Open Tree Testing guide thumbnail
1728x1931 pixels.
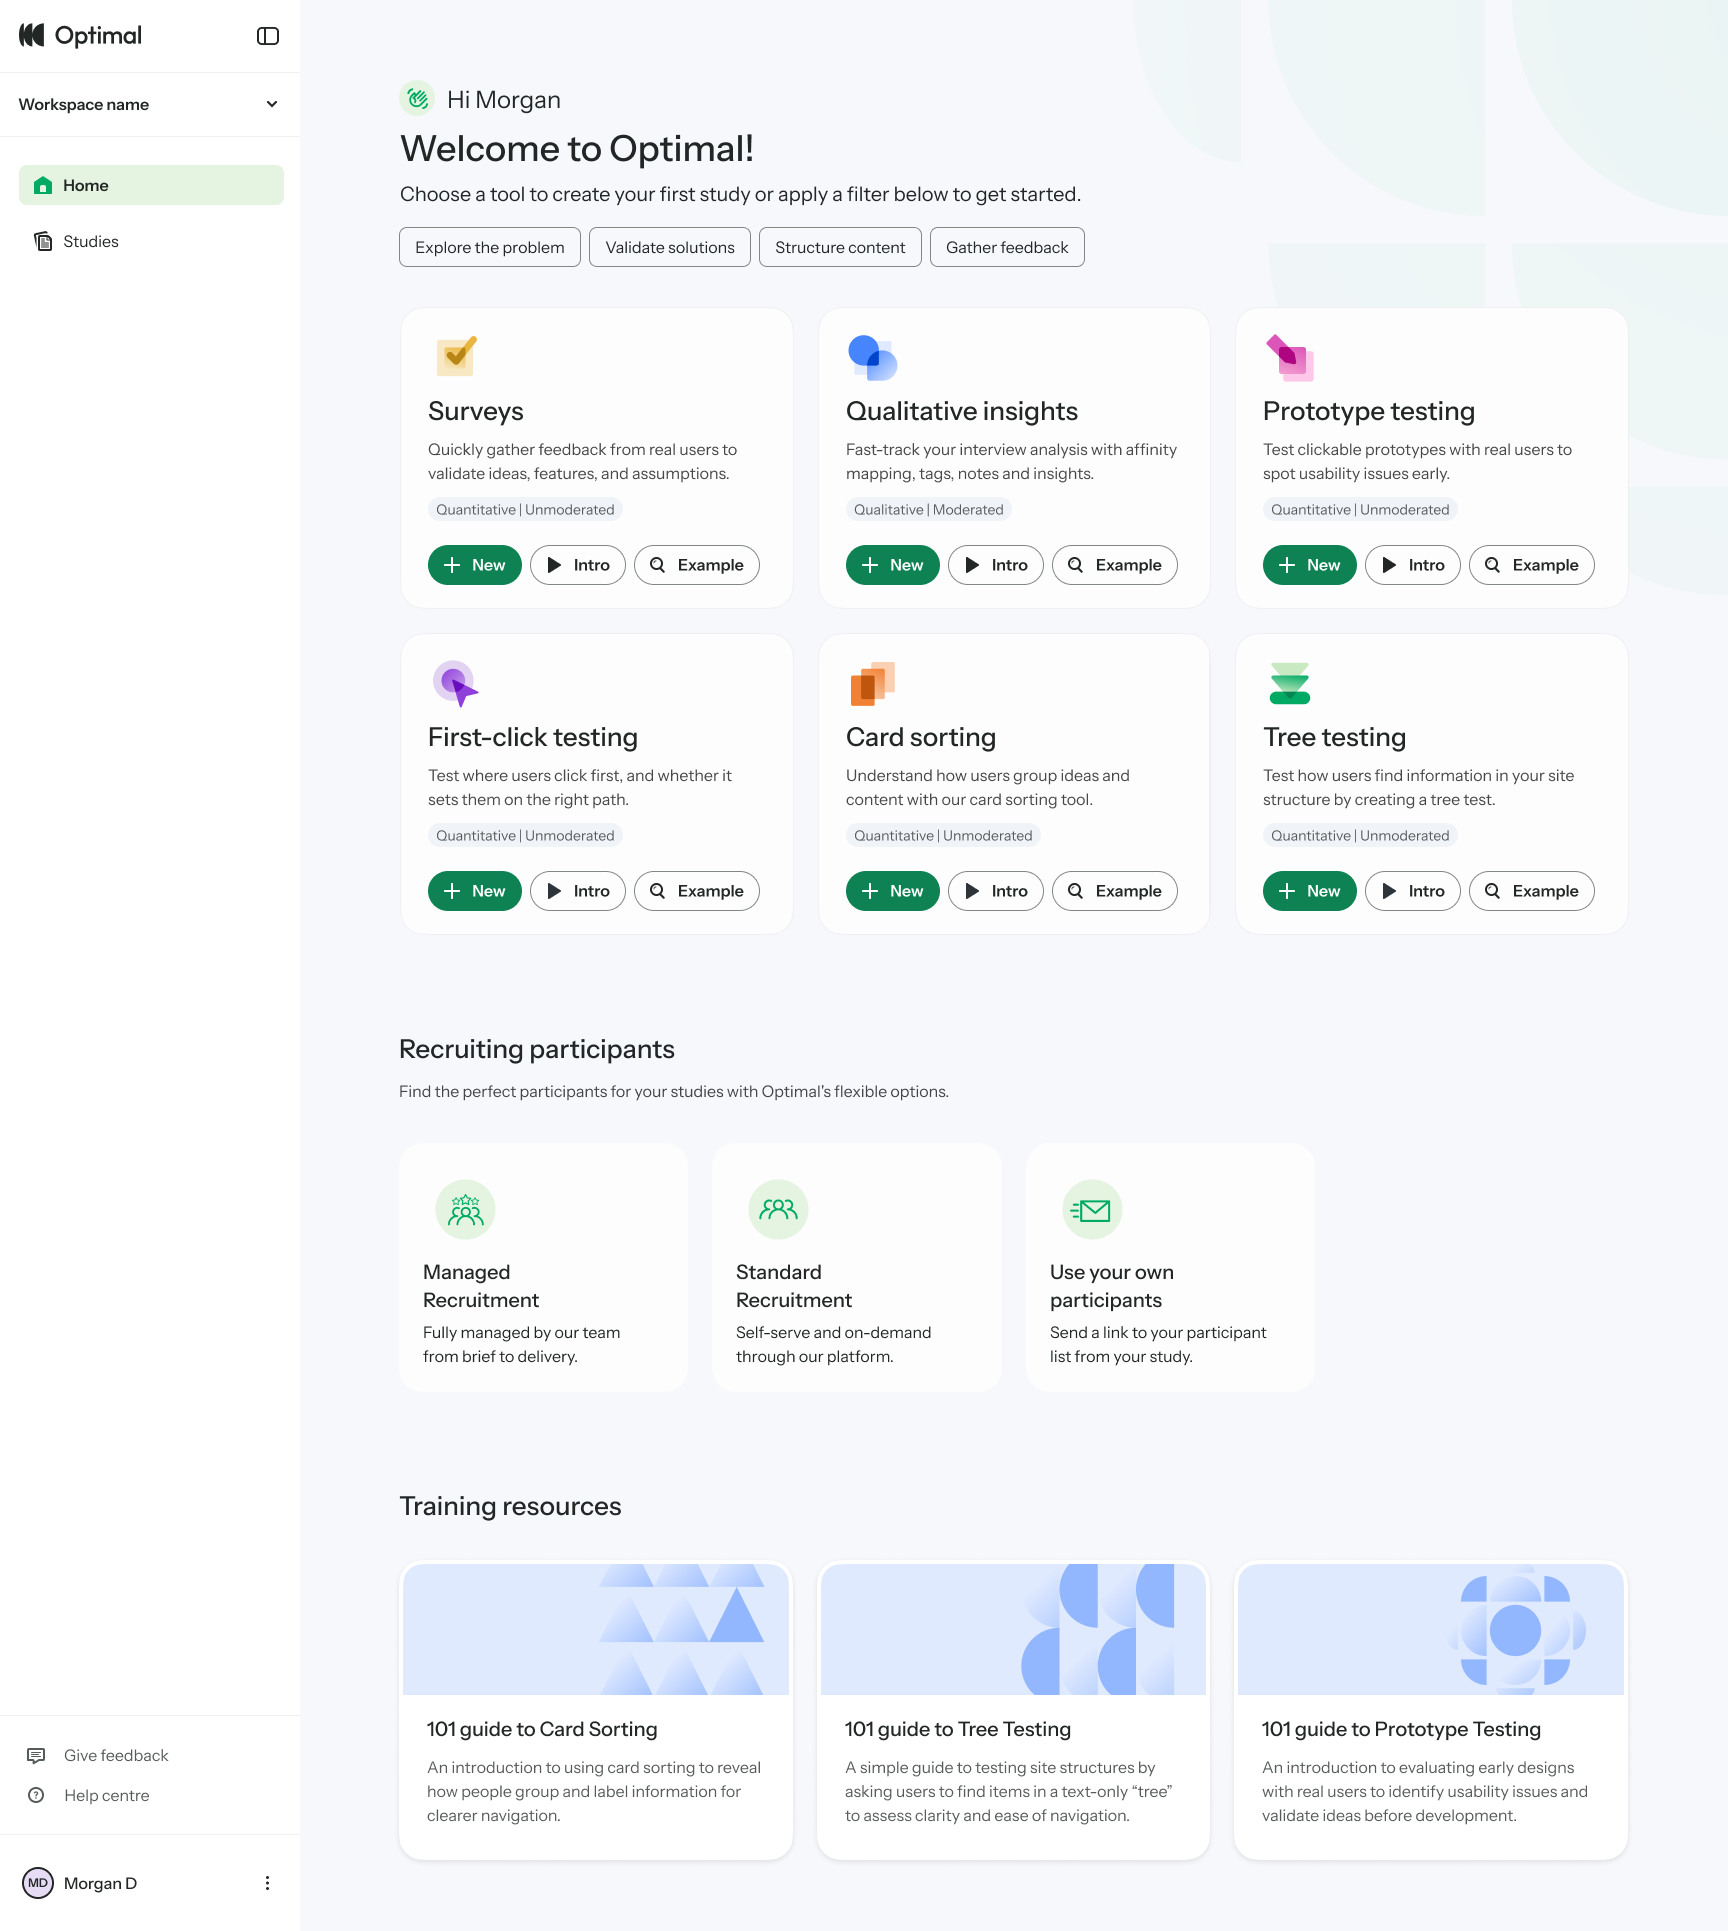1013,1629
